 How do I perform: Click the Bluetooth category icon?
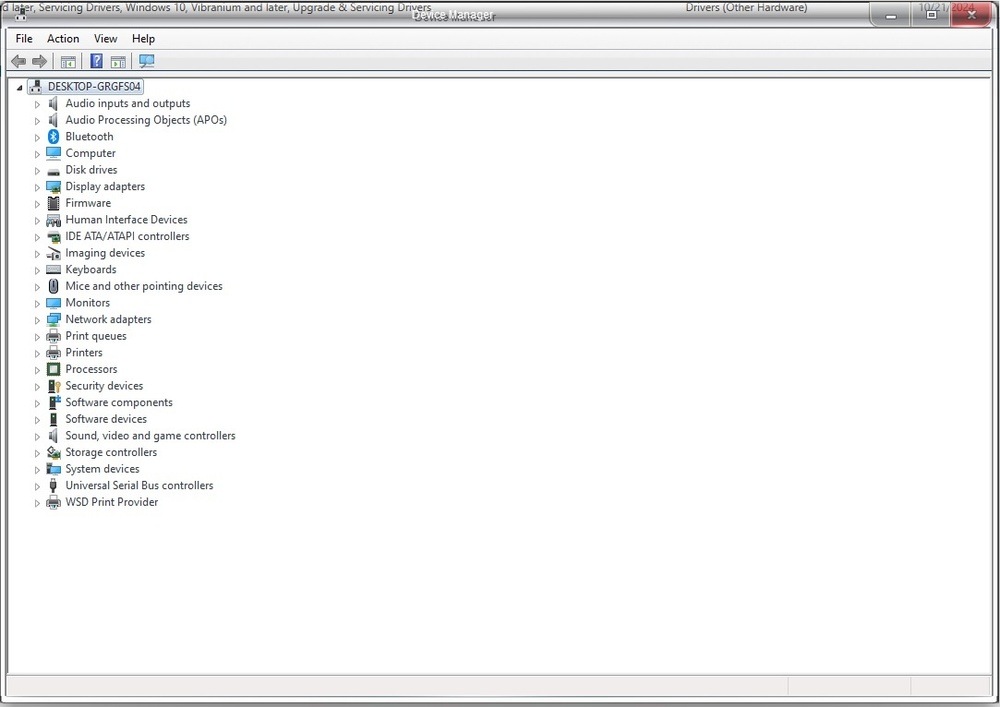coord(54,137)
